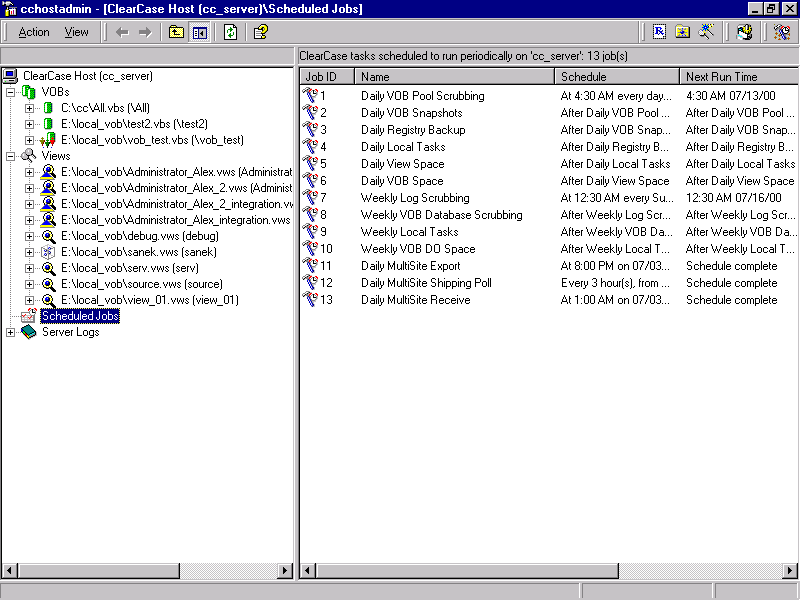Select the Daily VOB Snapshots job

(x=412, y=113)
